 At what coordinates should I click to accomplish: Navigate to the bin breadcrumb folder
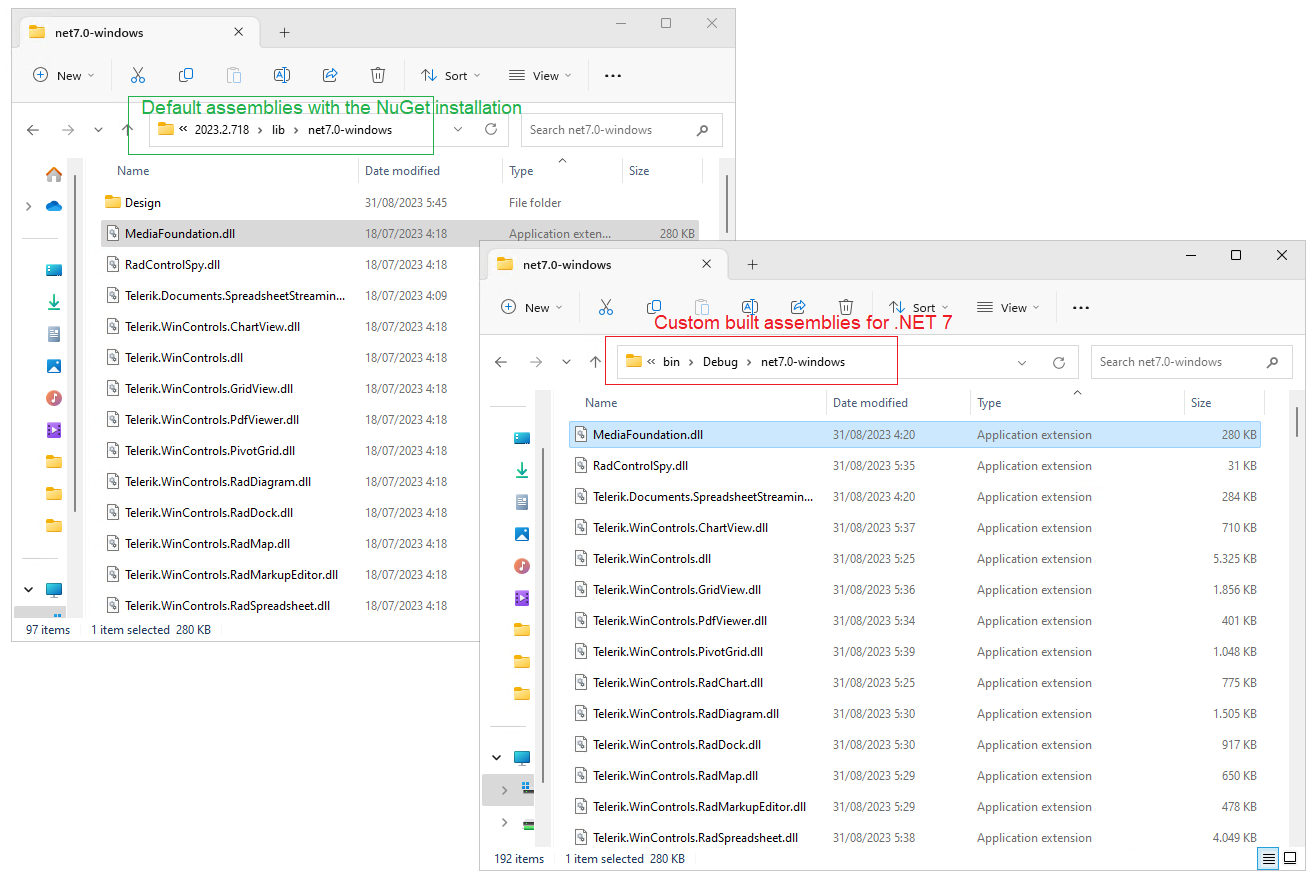671,362
